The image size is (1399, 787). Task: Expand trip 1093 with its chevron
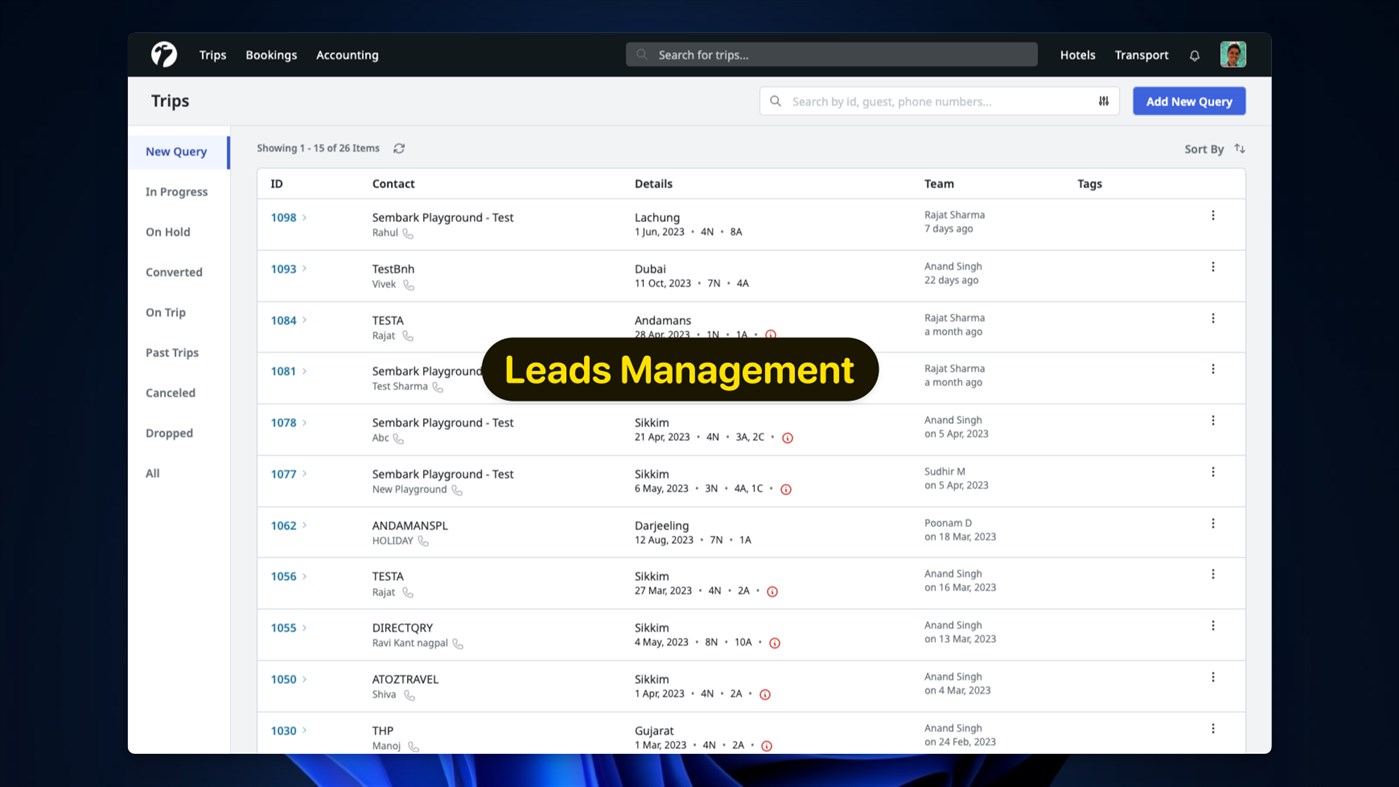tap(305, 269)
